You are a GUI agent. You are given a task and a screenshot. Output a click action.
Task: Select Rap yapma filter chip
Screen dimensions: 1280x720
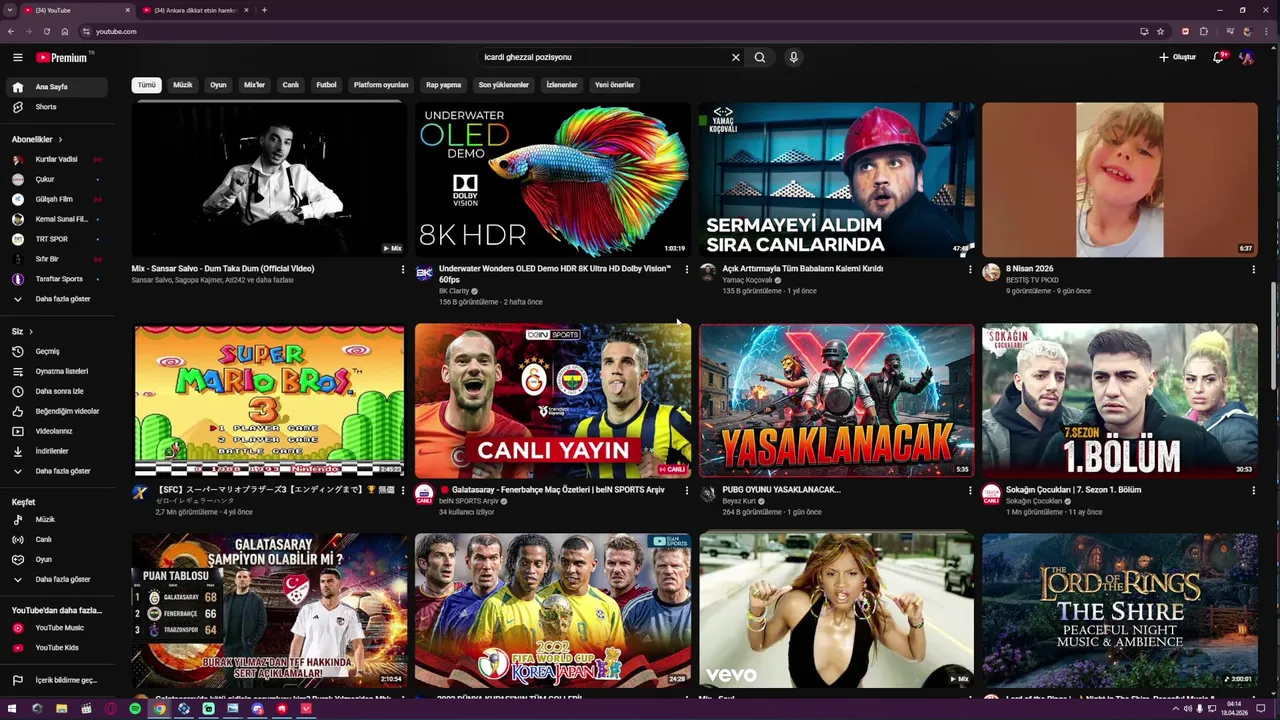coord(444,85)
